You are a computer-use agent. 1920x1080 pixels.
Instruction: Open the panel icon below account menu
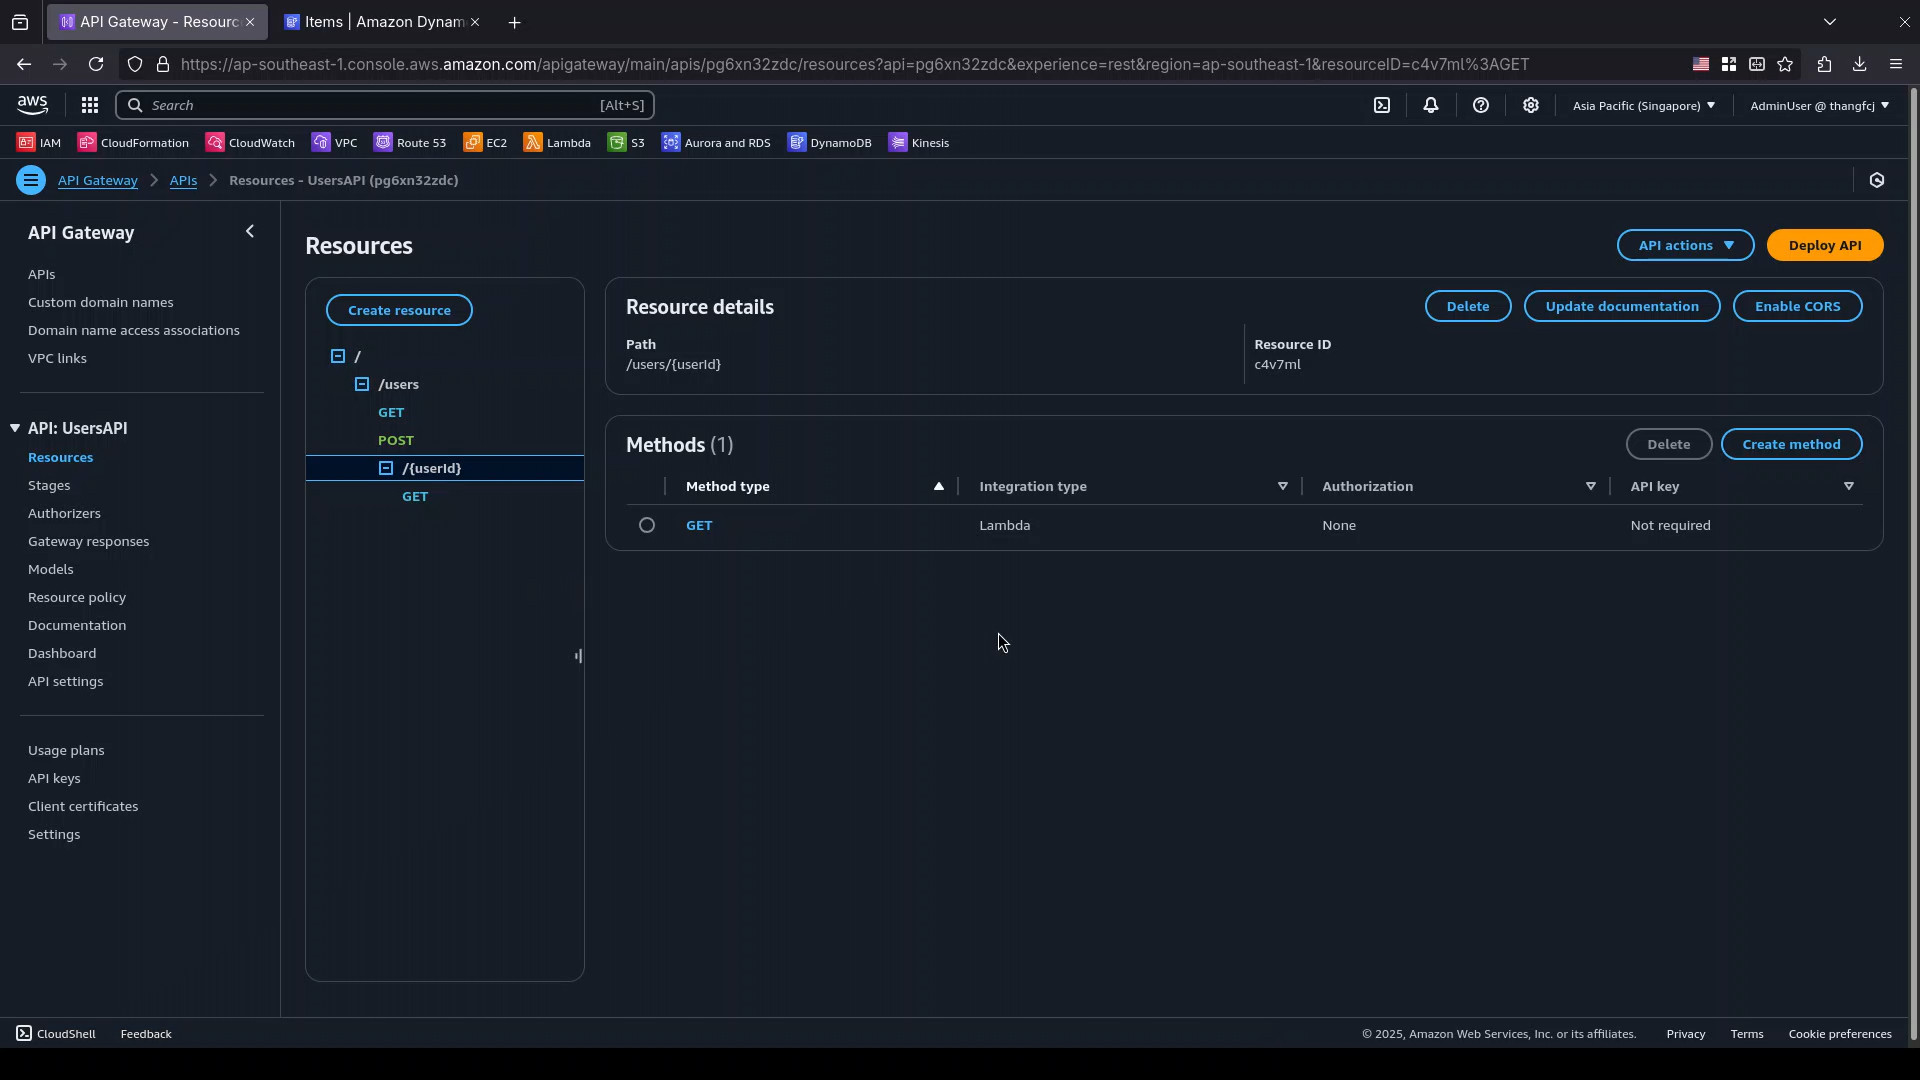(1877, 180)
